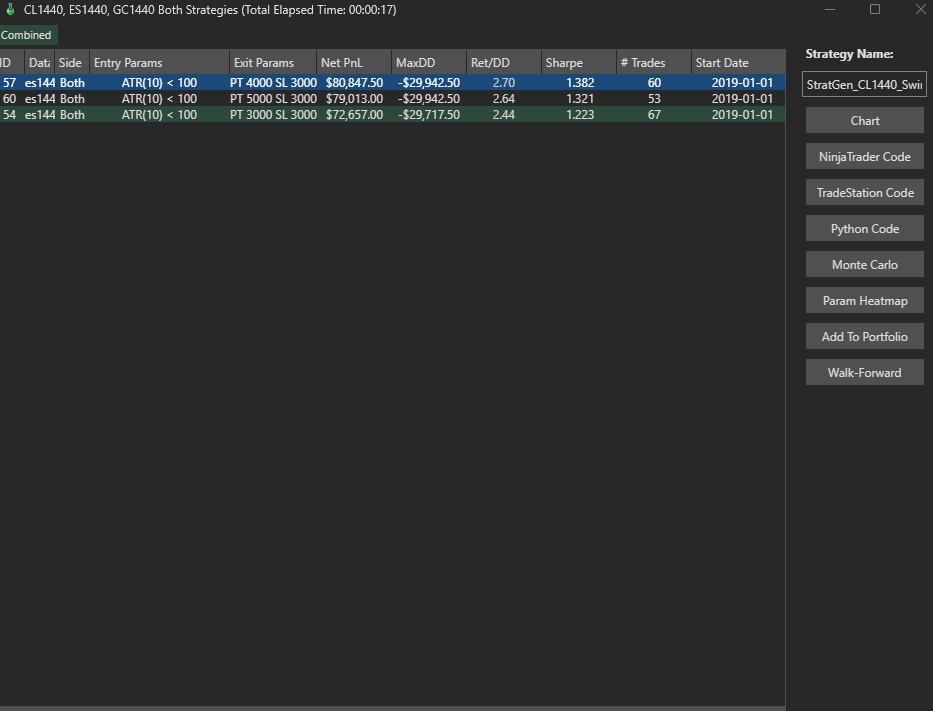Click exit params PT 4000 SL 3000
The image size is (933, 711).
coord(273,83)
